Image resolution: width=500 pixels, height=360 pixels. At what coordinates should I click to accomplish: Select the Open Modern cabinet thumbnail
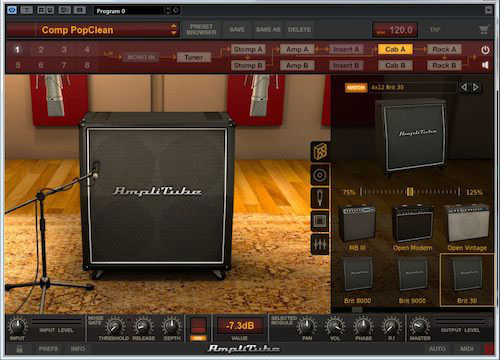click(x=412, y=228)
